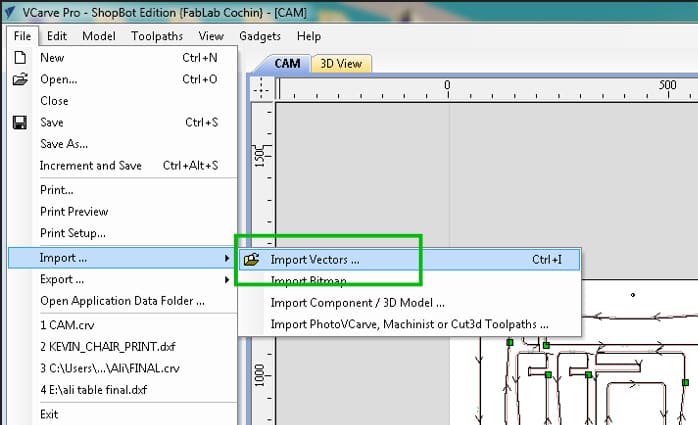The height and width of the screenshot is (425, 698).
Task: Click the Save floppy disk icon
Action: [x=20, y=122]
